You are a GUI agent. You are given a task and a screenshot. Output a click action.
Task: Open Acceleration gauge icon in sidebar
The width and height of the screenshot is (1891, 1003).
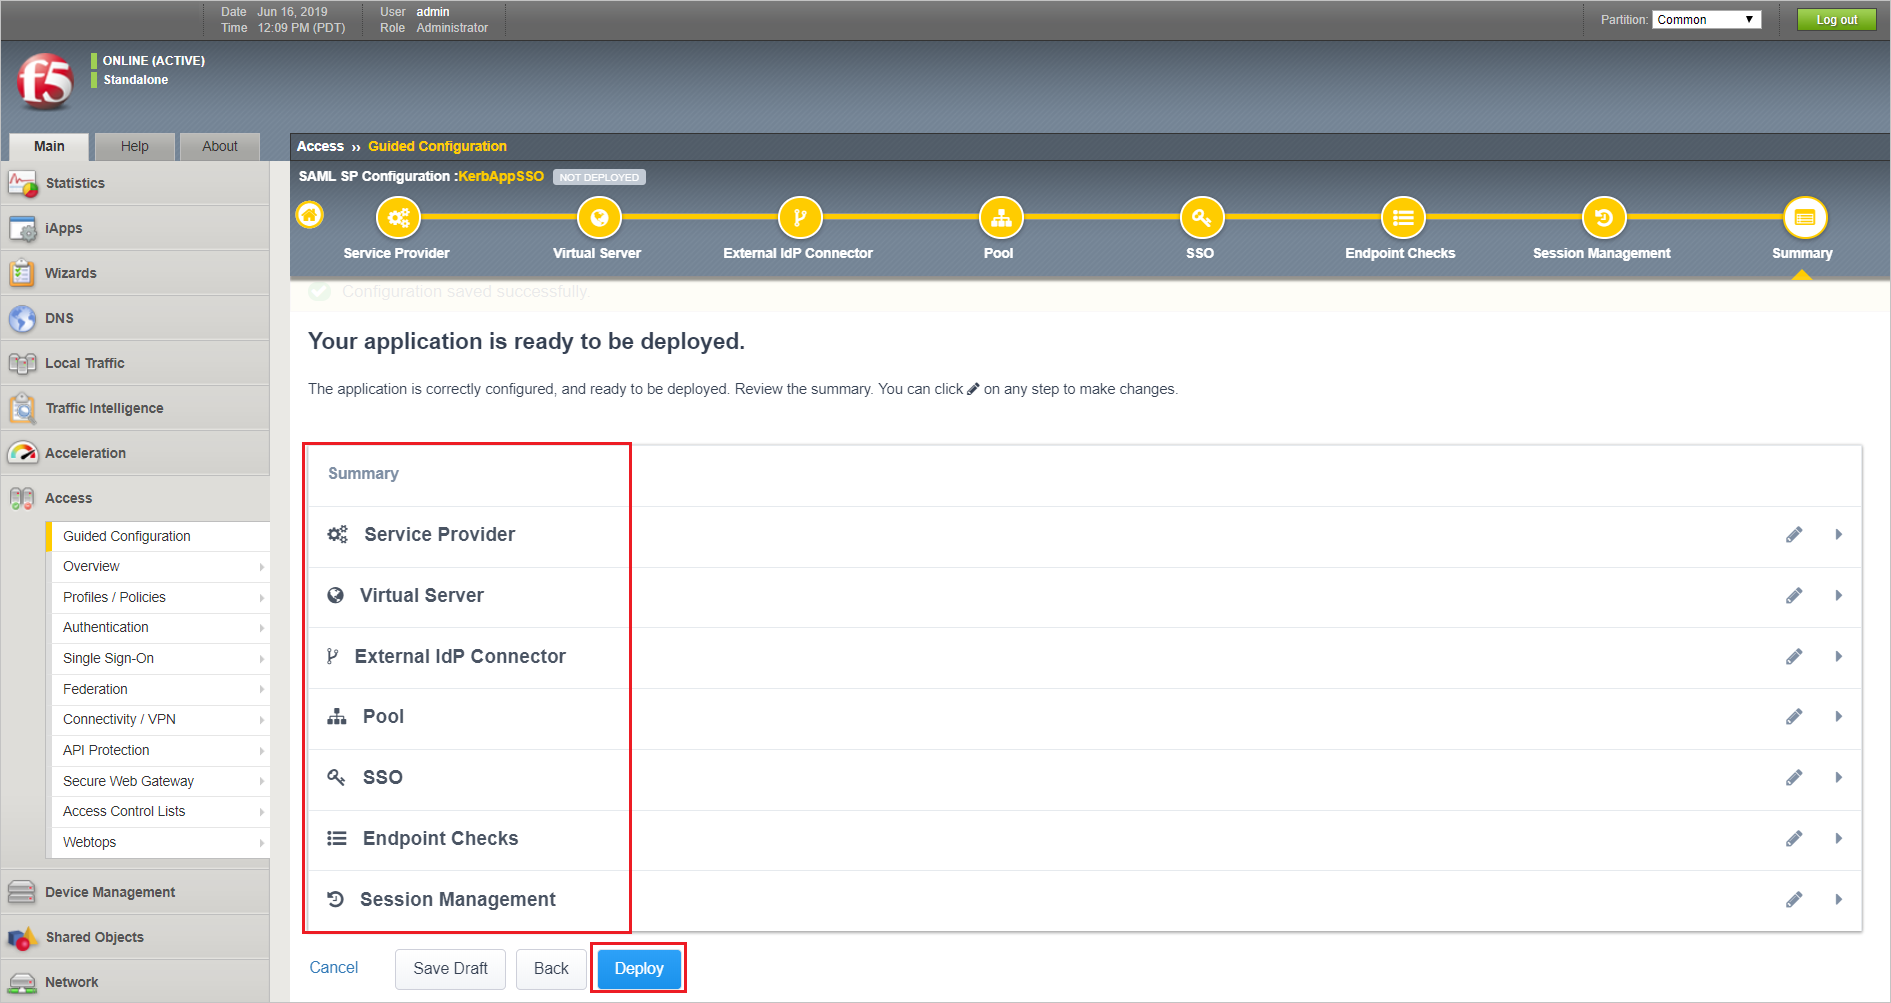click(22, 453)
